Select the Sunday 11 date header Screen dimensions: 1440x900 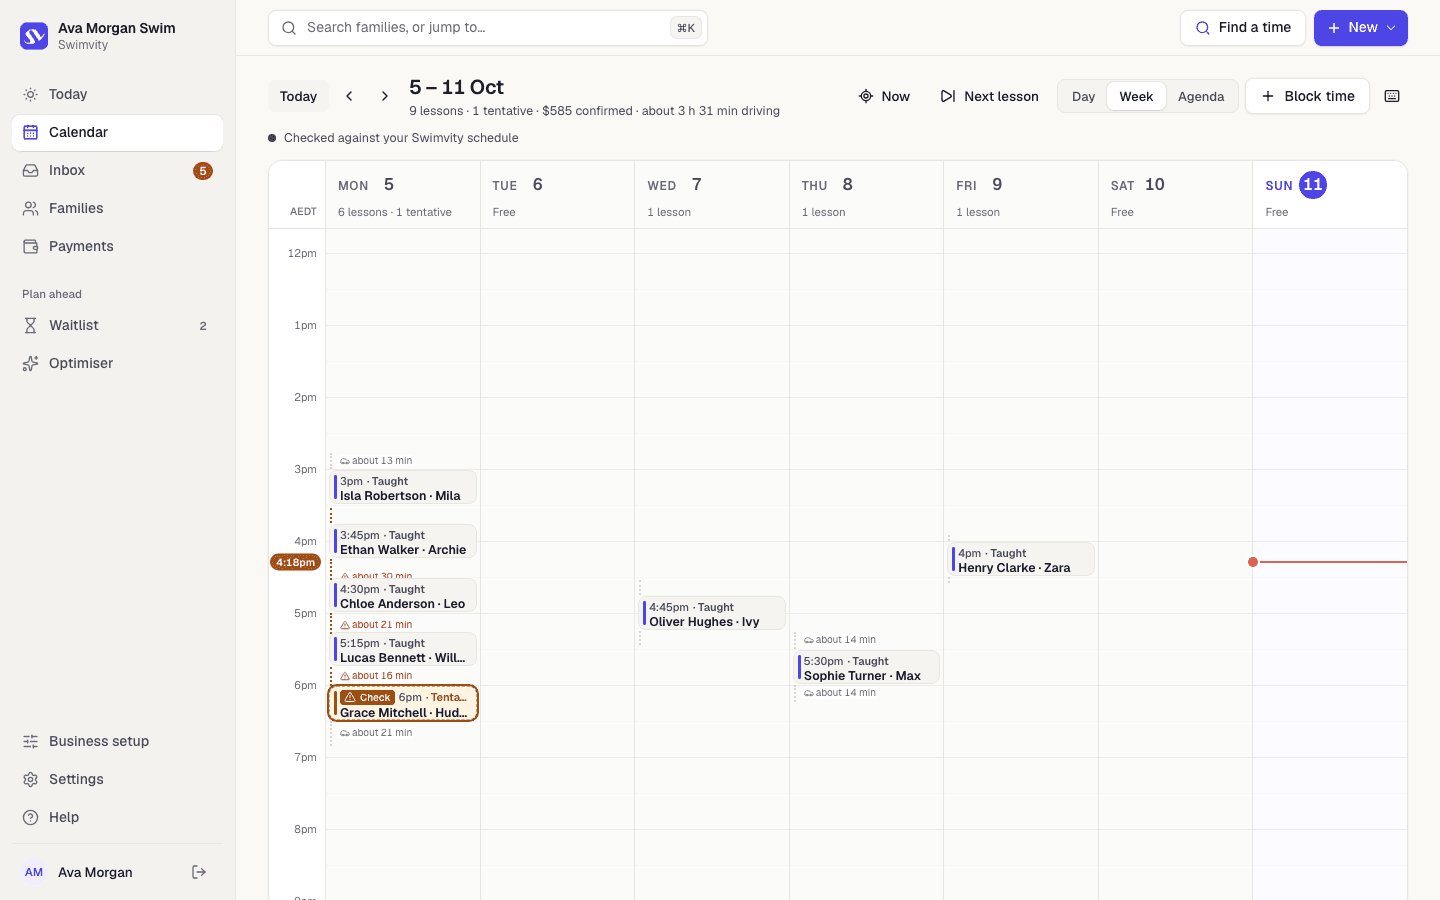[1329, 195]
